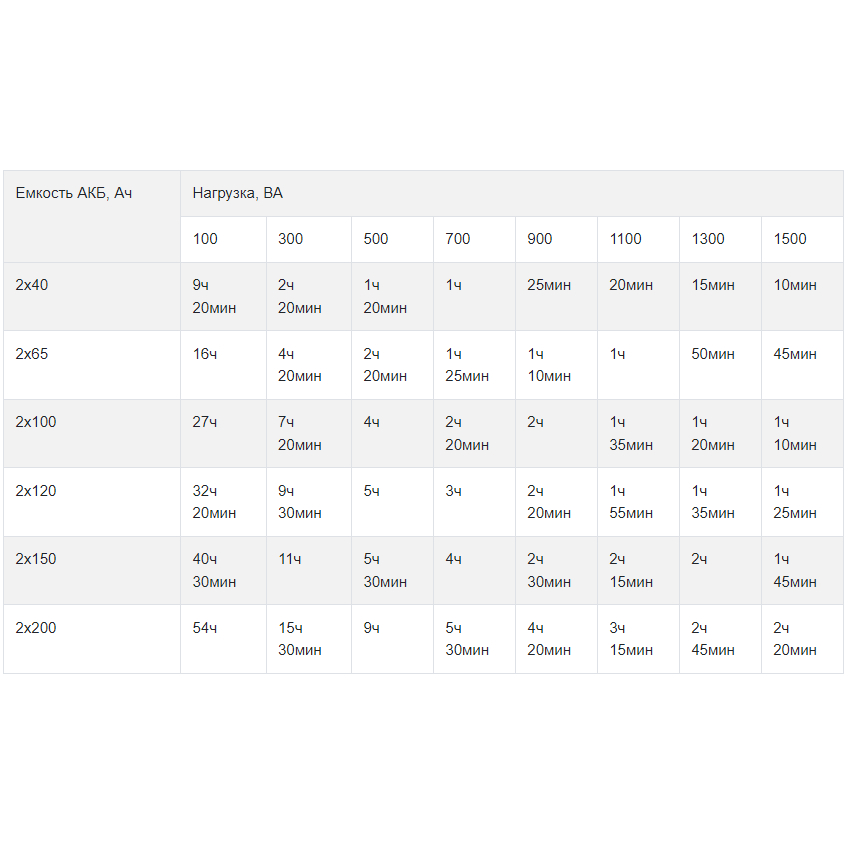Viewport: 848px width, 848px height.
Task: Select the 1500 load column header
Action: coord(802,240)
